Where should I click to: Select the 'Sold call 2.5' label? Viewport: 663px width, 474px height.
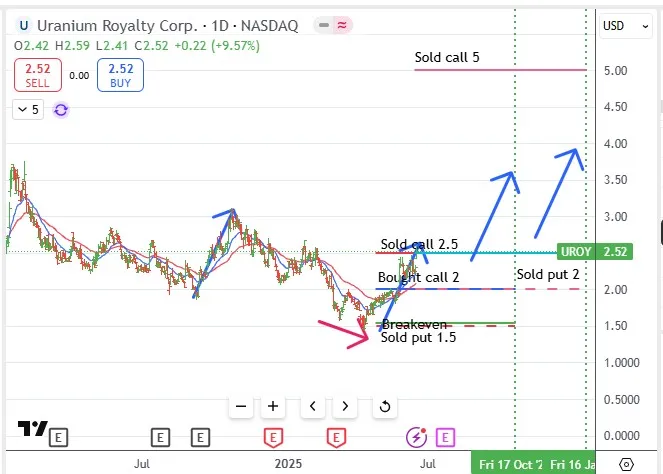(x=419, y=244)
